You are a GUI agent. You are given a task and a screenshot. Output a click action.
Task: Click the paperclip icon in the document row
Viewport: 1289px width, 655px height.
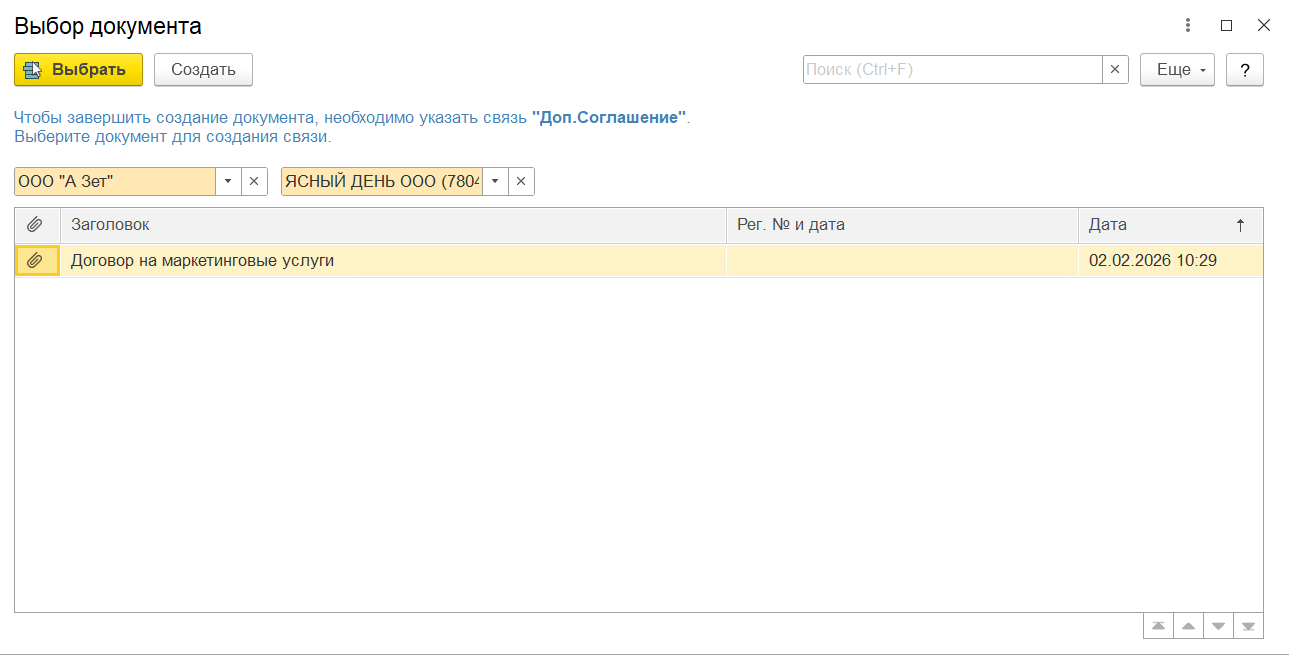click(x=37, y=261)
